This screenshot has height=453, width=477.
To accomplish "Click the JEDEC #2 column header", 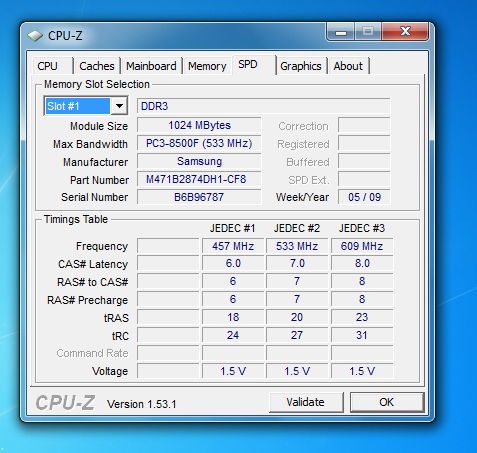I will click(x=297, y=228).
